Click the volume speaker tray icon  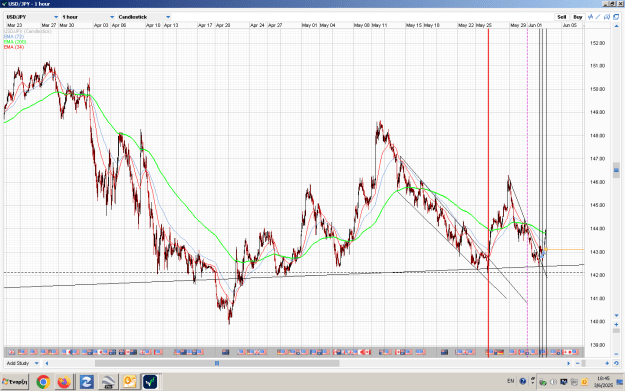tap(553, 382)
